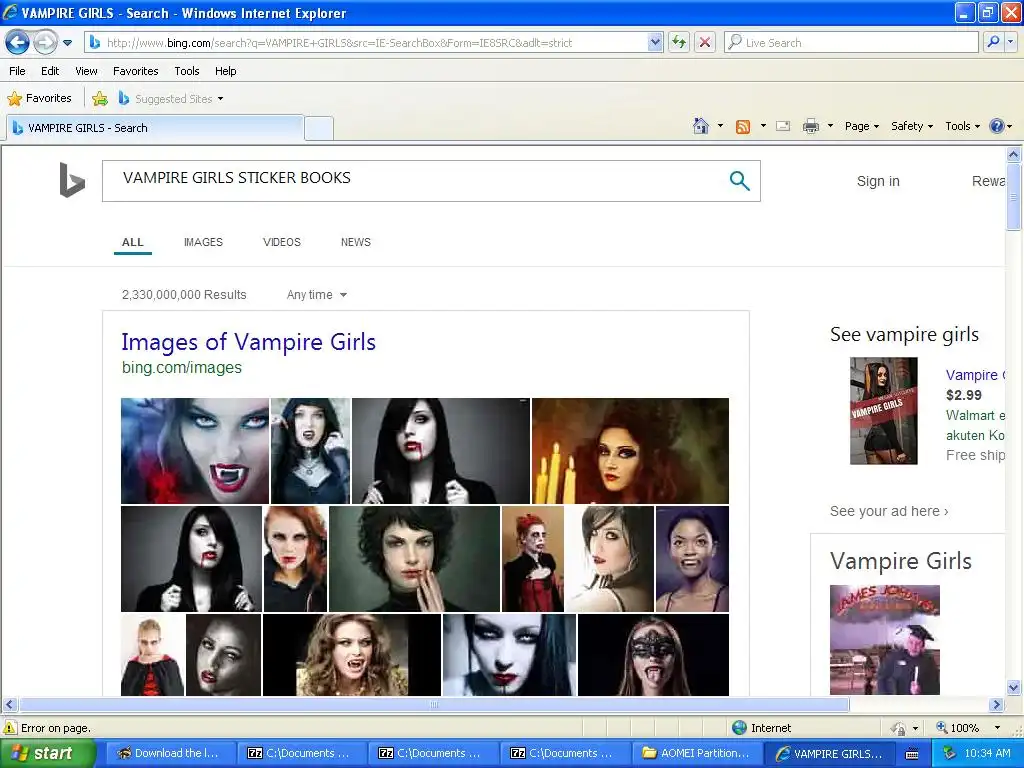The height and width of the screenshot is (768, 1024).
Task: Open the Edit menu
Action: [x=50, y=71]
